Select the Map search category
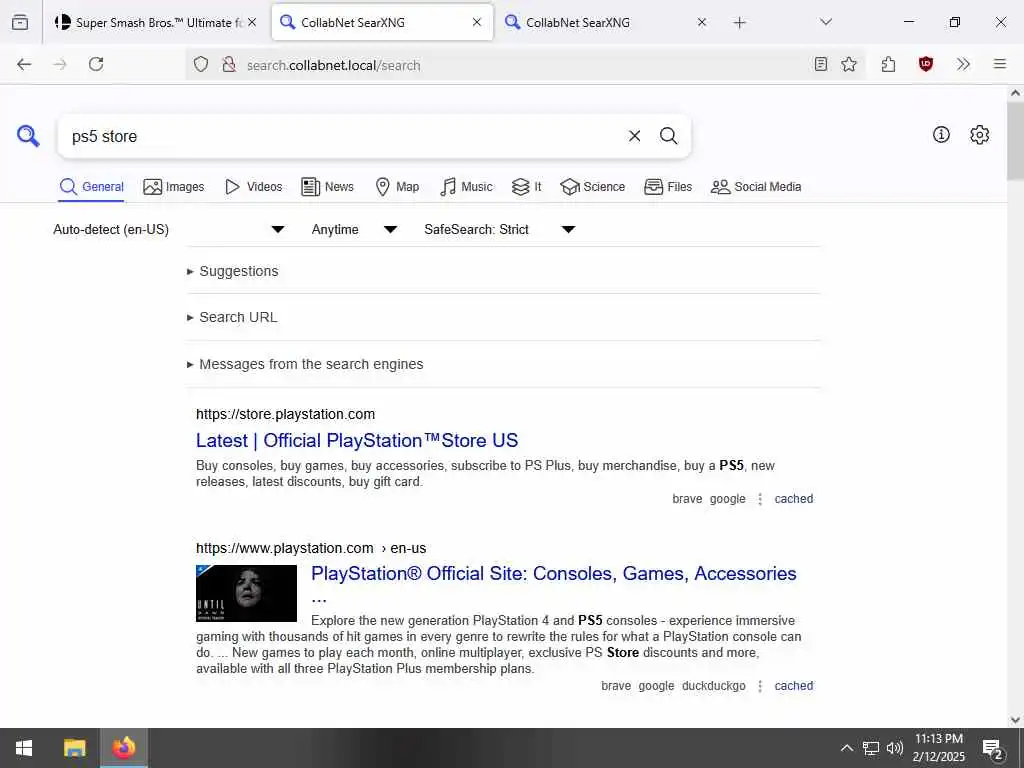The image size is (1024, 768). (x=397, y=187)
